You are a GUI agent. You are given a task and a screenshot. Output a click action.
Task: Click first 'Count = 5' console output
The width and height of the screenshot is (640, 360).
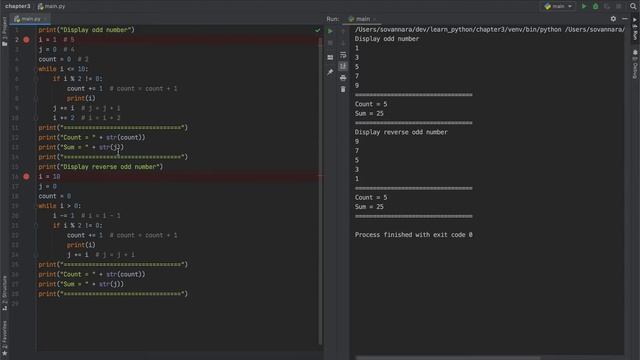pyautogui.click(x=371, y=104)
